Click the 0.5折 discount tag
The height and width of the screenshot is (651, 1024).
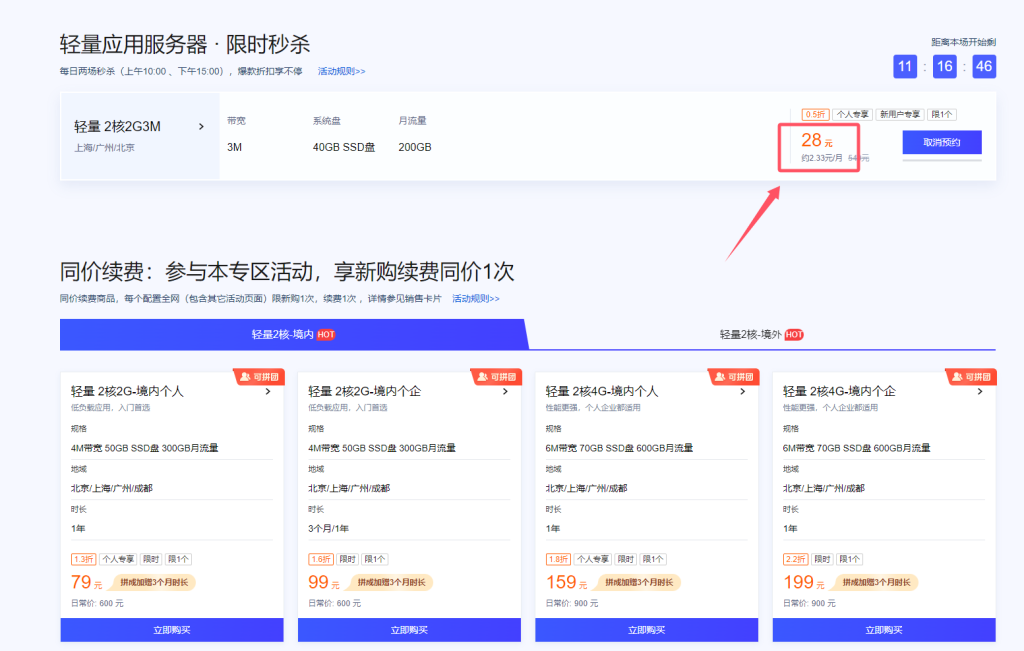pos(815,114)
